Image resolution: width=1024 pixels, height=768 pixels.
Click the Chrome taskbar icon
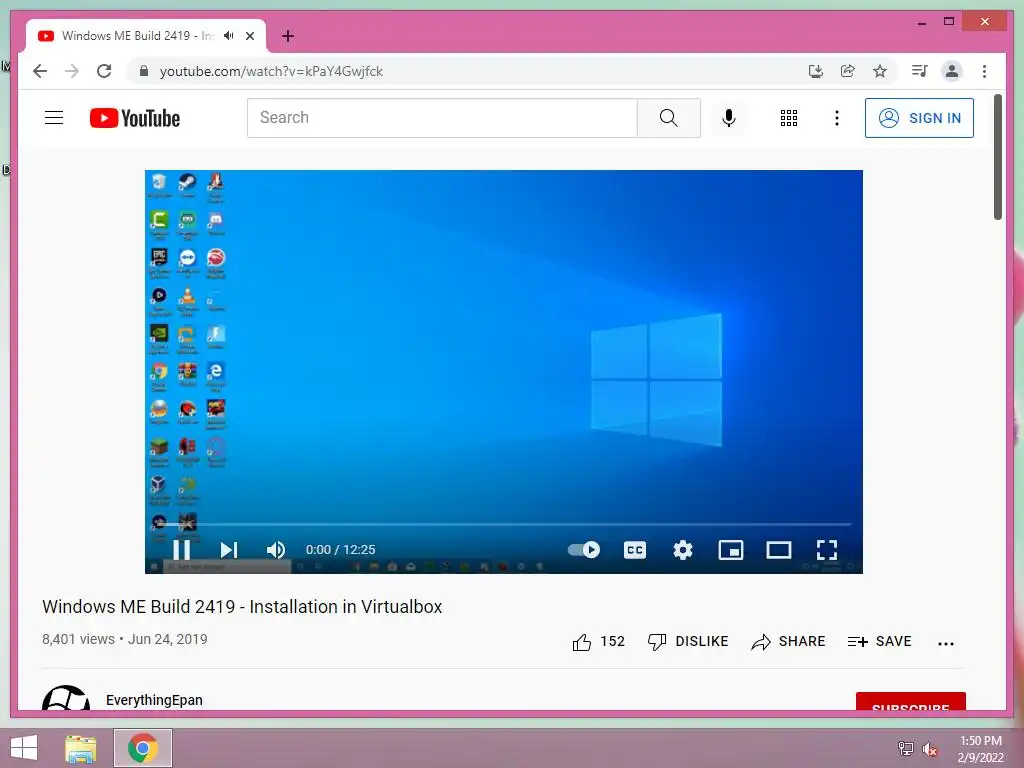tap(143, 748)
